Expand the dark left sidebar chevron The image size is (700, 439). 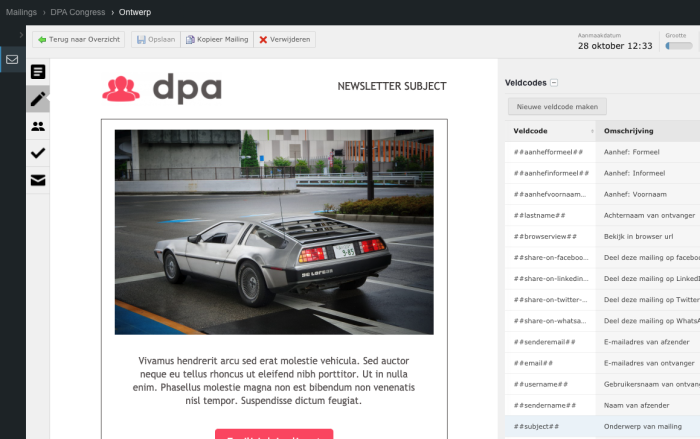(x=21, y=35)
